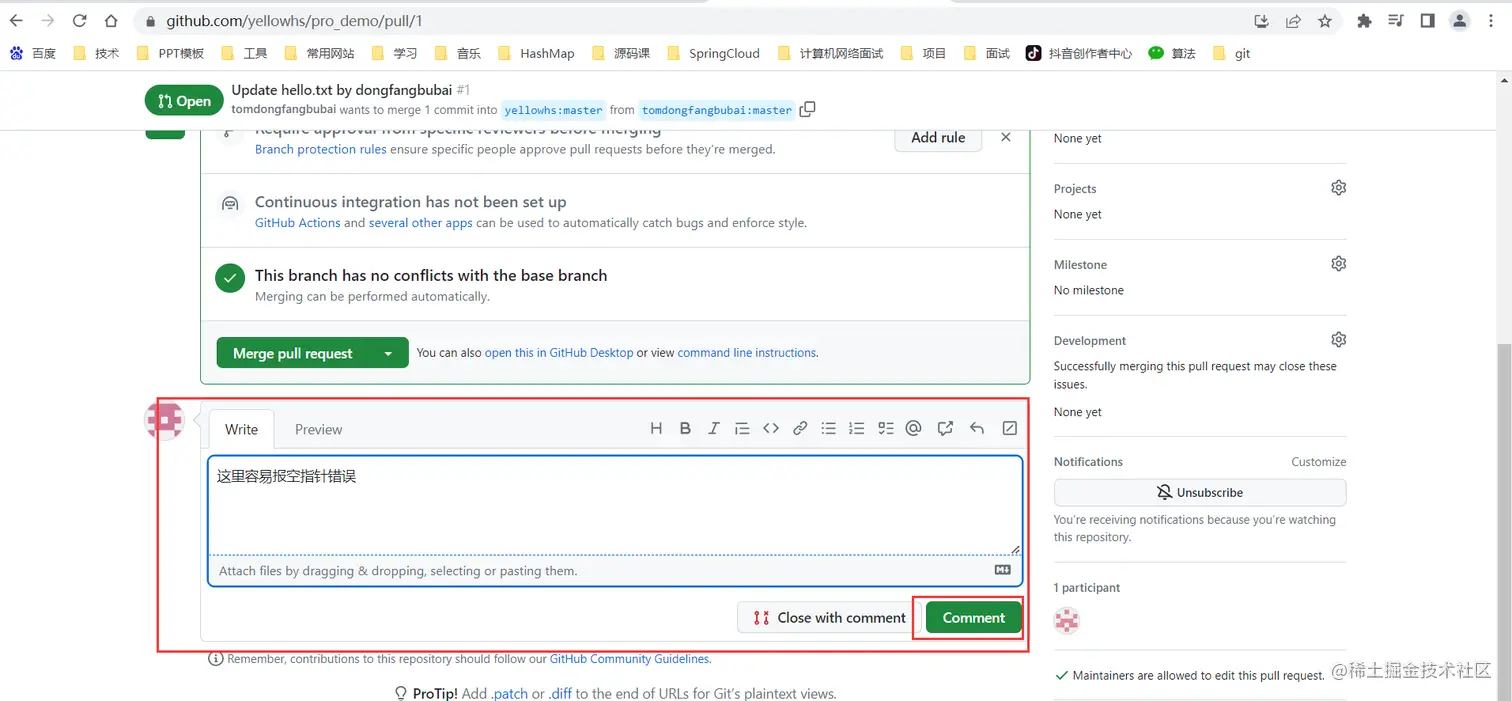Image resolution: width=1512 pixels, height=701 pixels.
Task: Insert a quote block in comment
Action: pyautogui.click(x=742, y=428)
